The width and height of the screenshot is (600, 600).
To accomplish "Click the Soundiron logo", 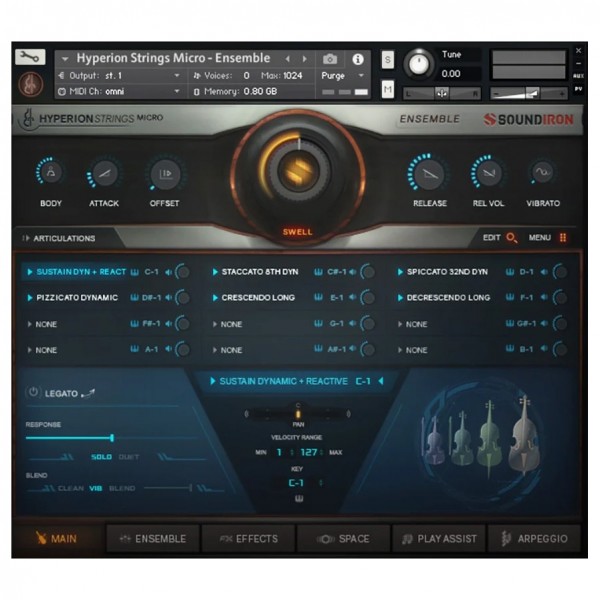I will [x=528, y=119].
